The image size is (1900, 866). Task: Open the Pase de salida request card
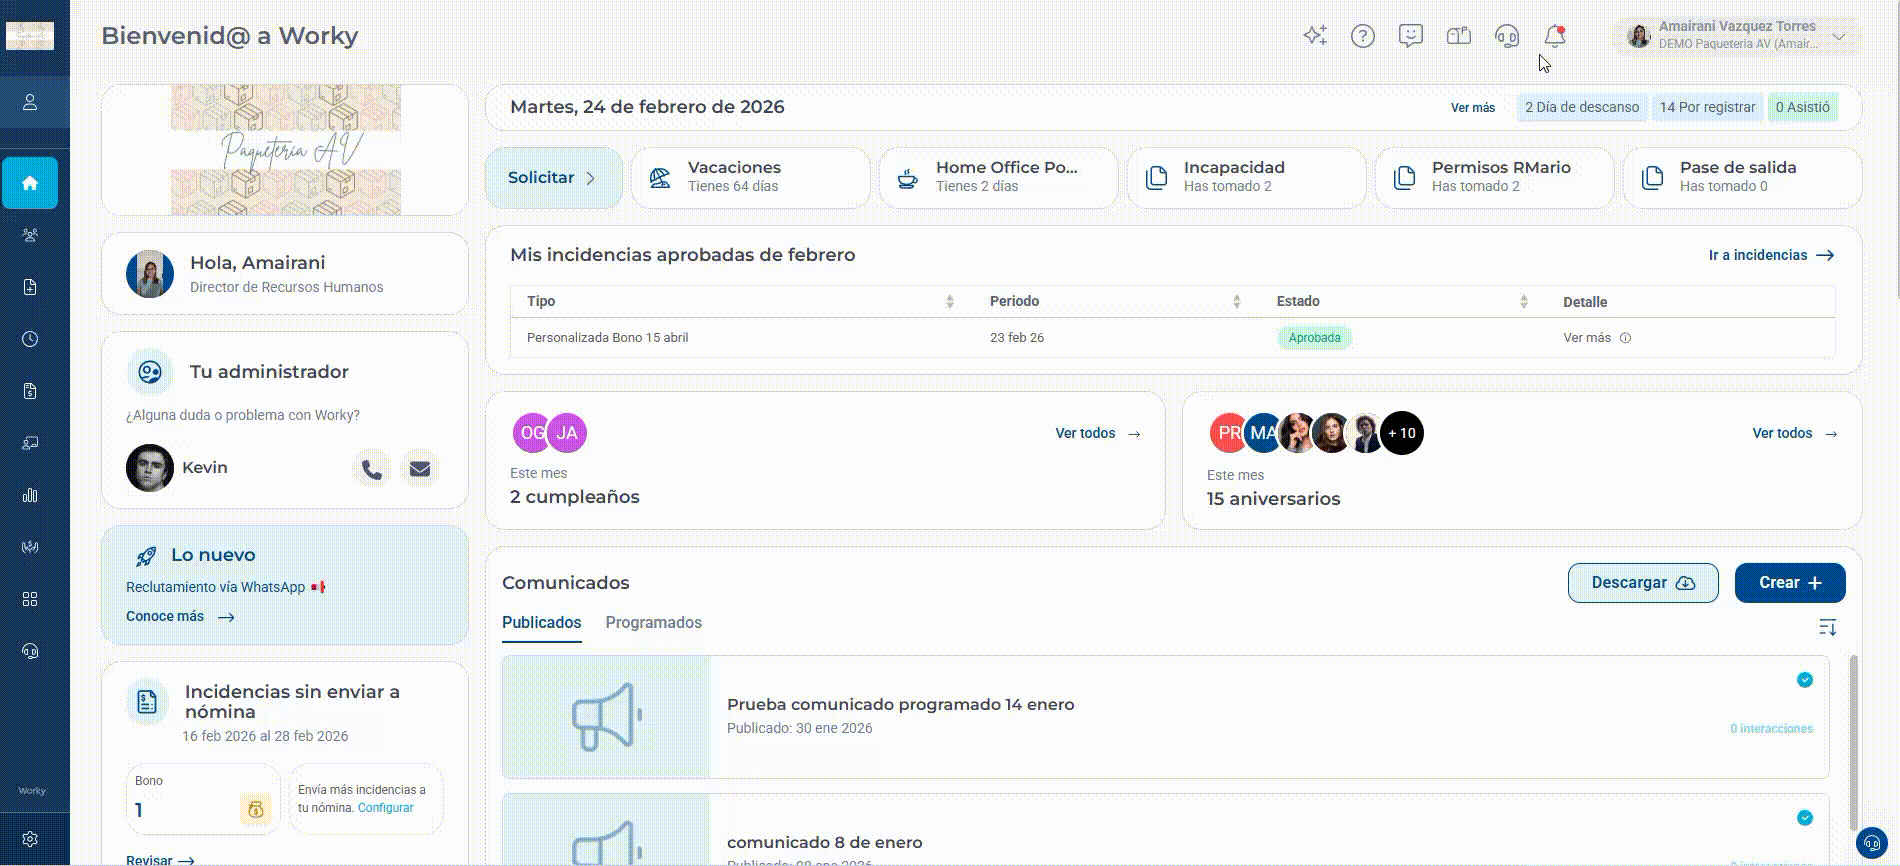click(1743, 178)
